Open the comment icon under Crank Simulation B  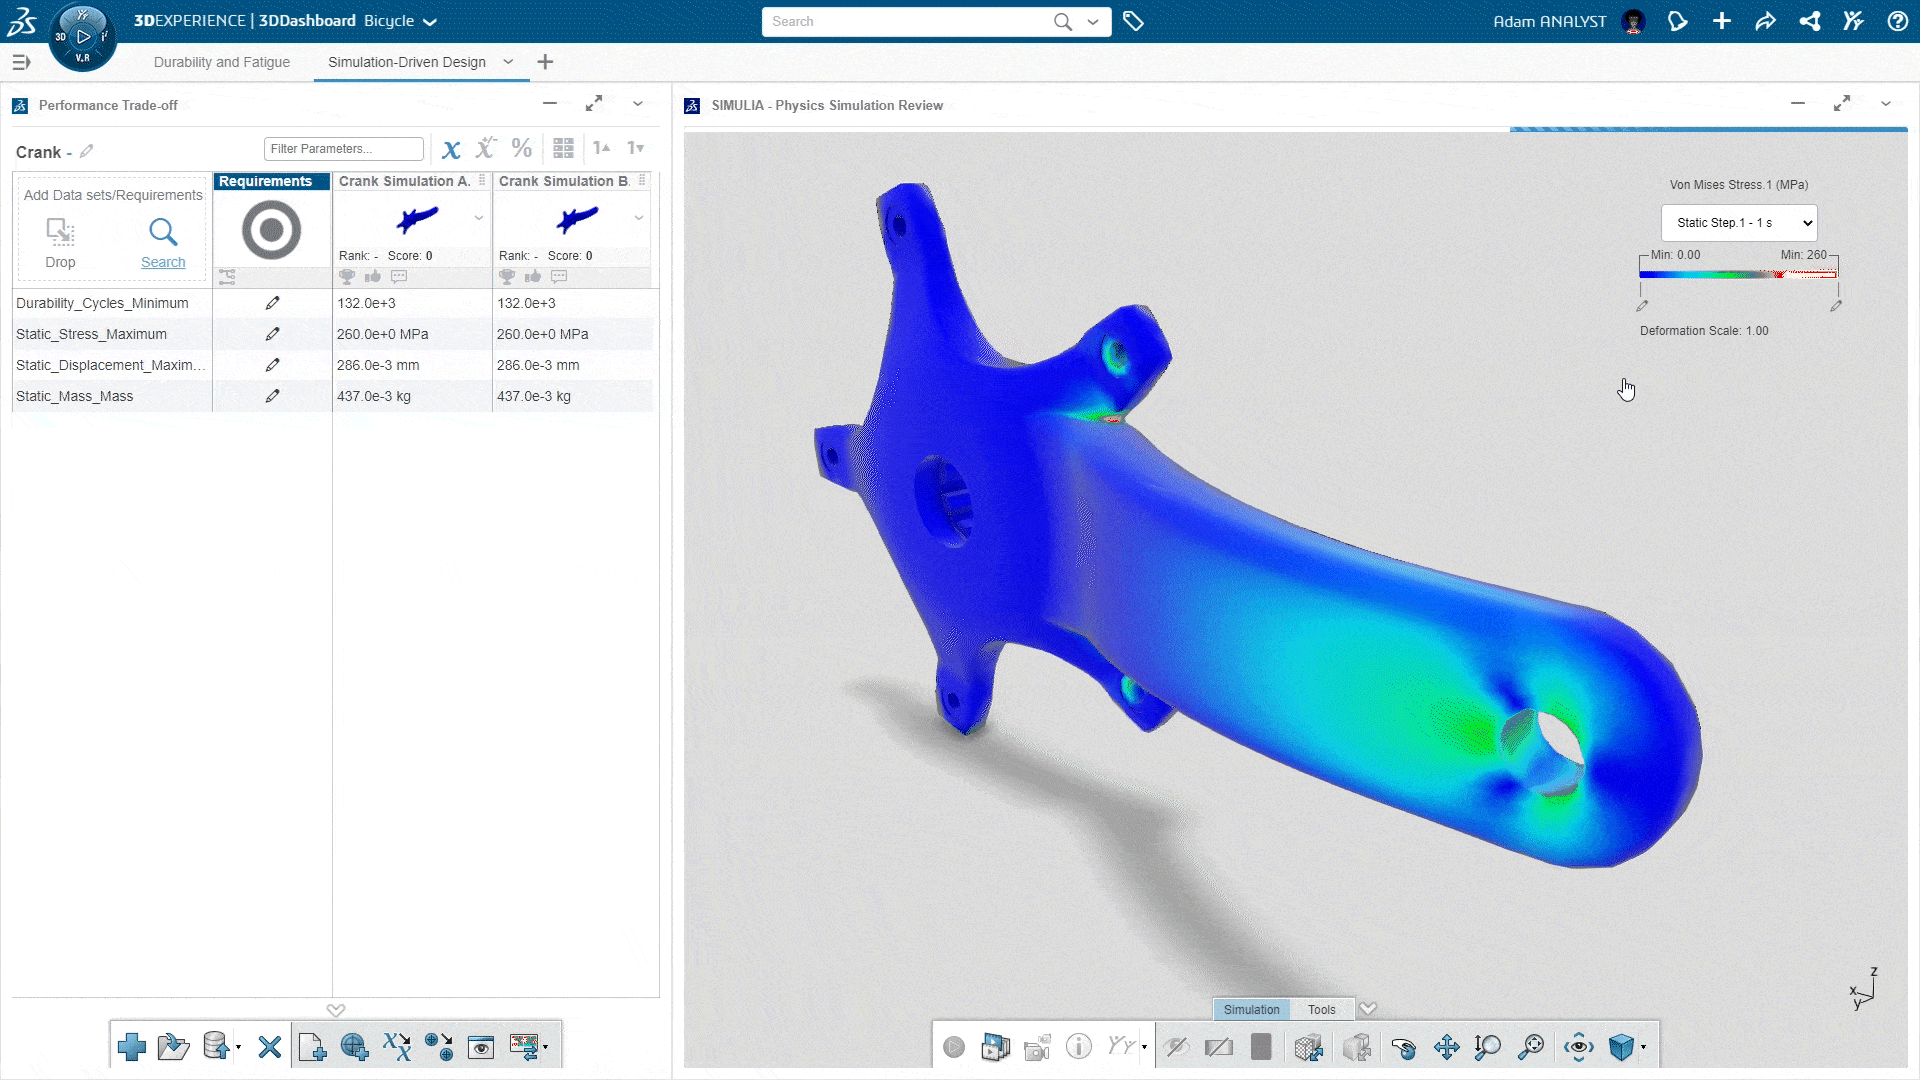[559, 277]
